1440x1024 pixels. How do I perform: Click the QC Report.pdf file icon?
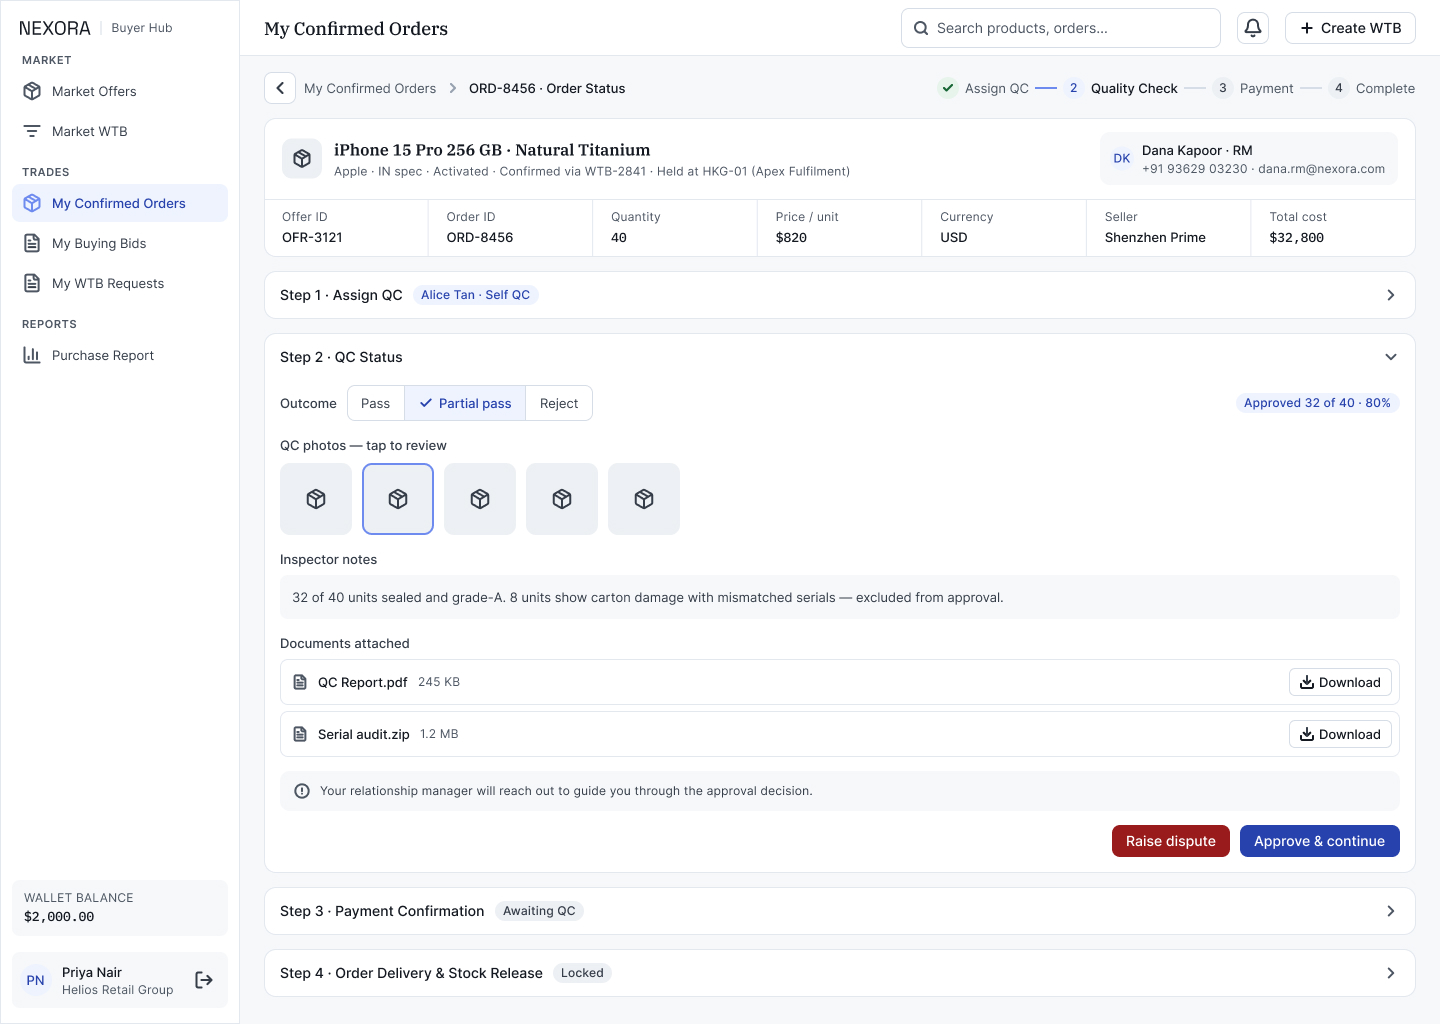[300, 682]
